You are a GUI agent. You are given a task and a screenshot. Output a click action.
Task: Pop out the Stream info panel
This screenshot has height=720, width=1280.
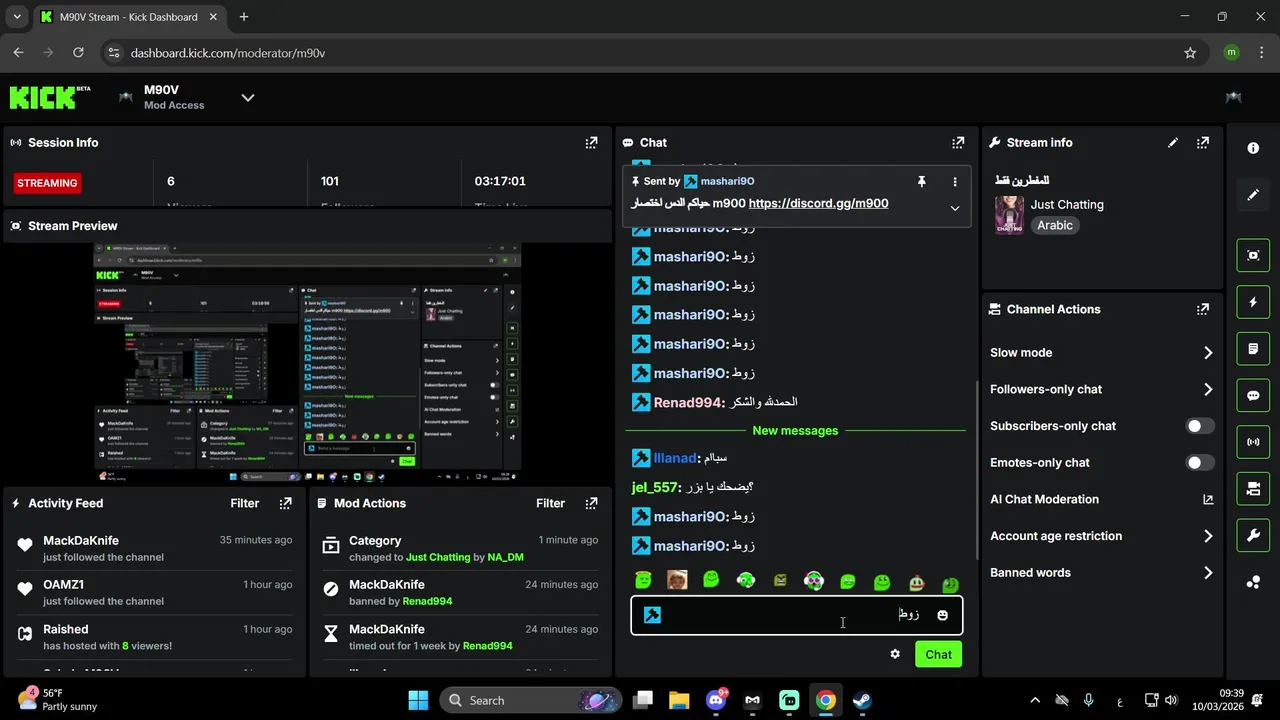tap(1203, 143)
